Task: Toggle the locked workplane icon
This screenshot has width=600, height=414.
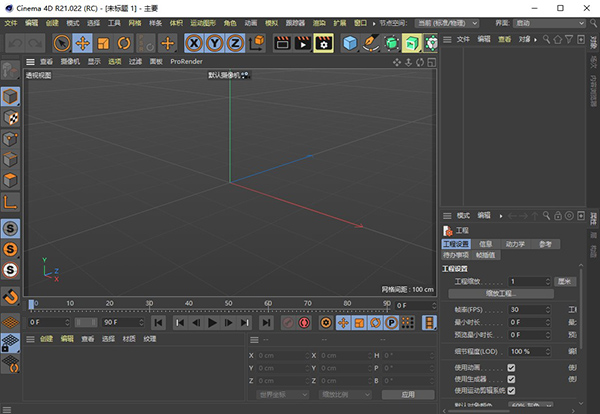Action: (10, 342)
